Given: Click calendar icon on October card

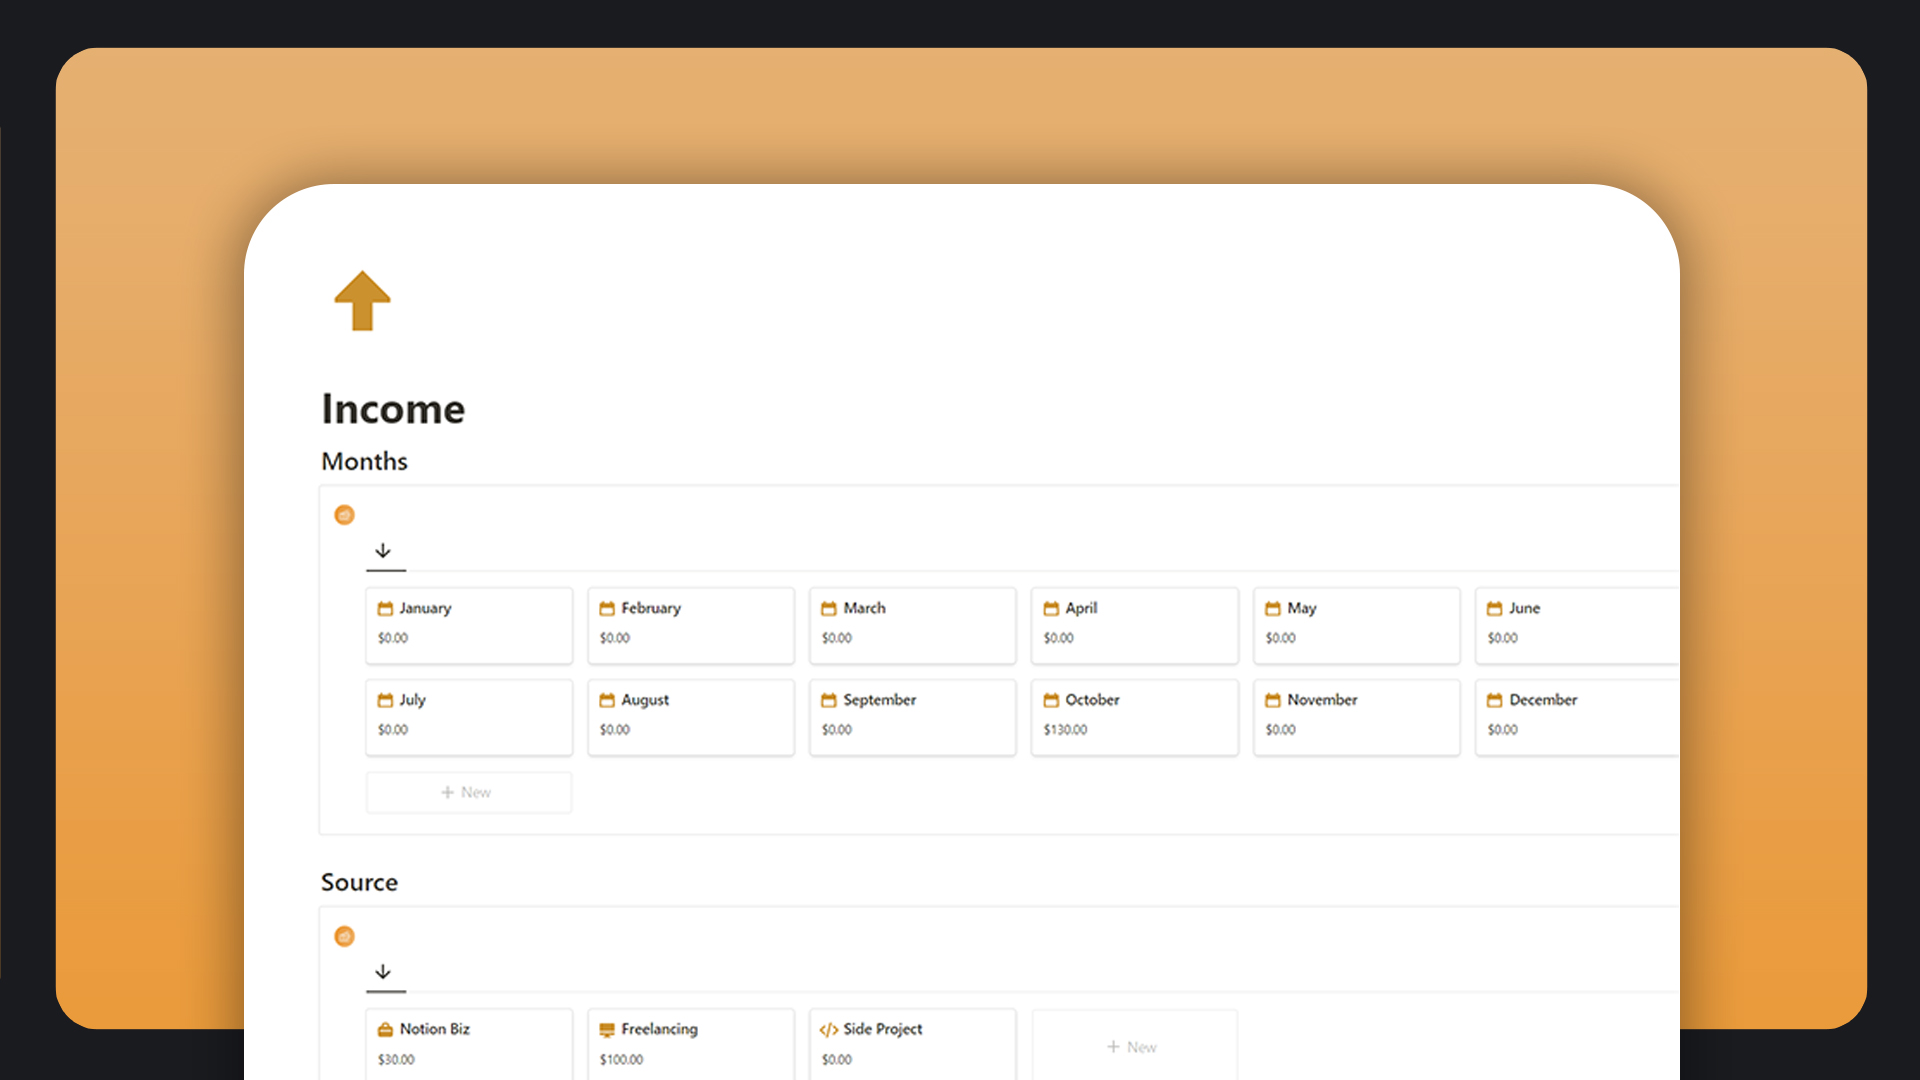Looking at the screenshot, I should pos(1051,700).
